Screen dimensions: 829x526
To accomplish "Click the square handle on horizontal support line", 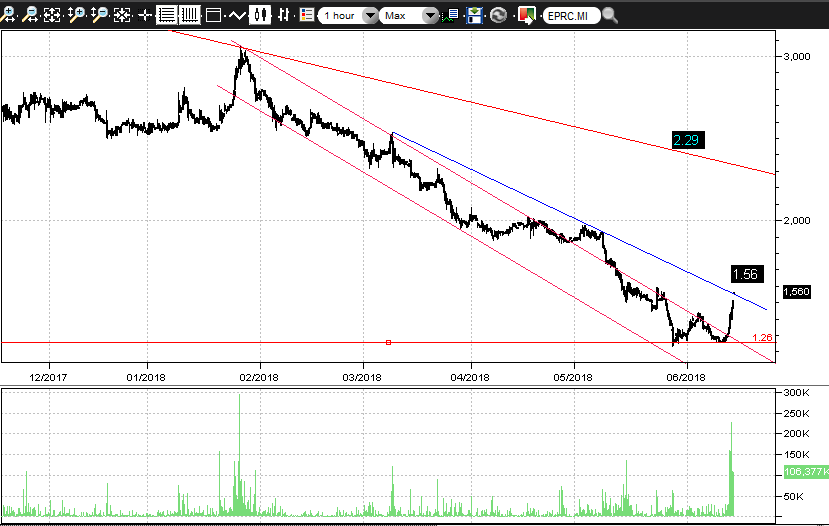I will [x=389, y=343].
